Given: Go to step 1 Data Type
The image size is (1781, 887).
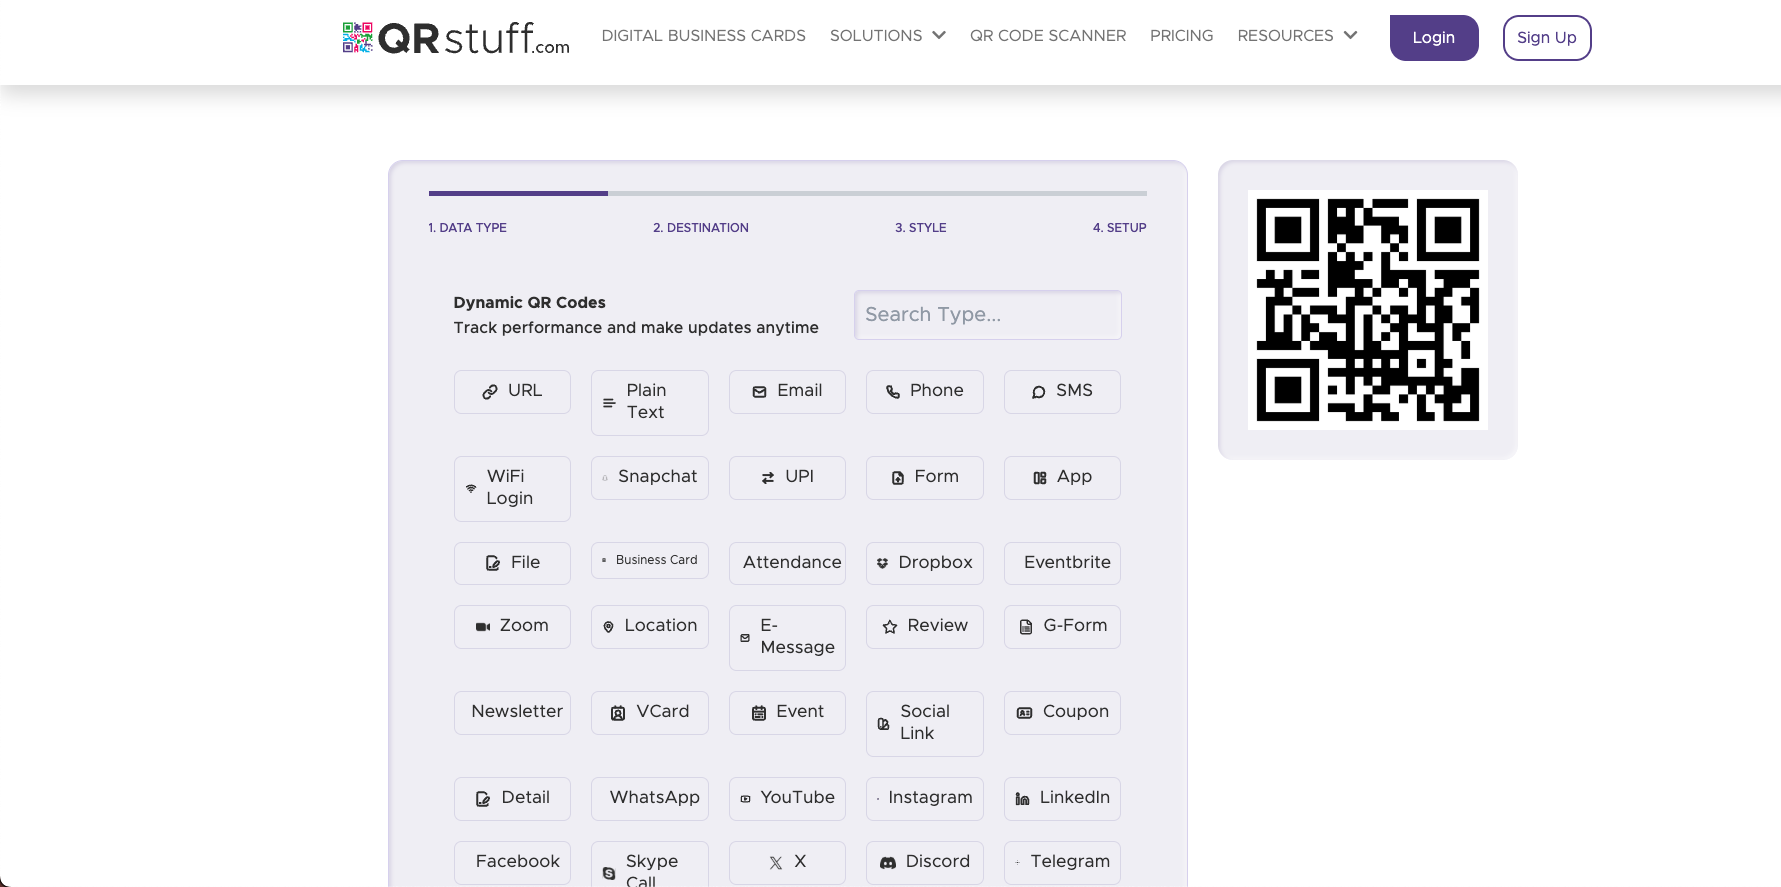Looking at the screenshot, I should pyautogui.click(x=468, y=228).
